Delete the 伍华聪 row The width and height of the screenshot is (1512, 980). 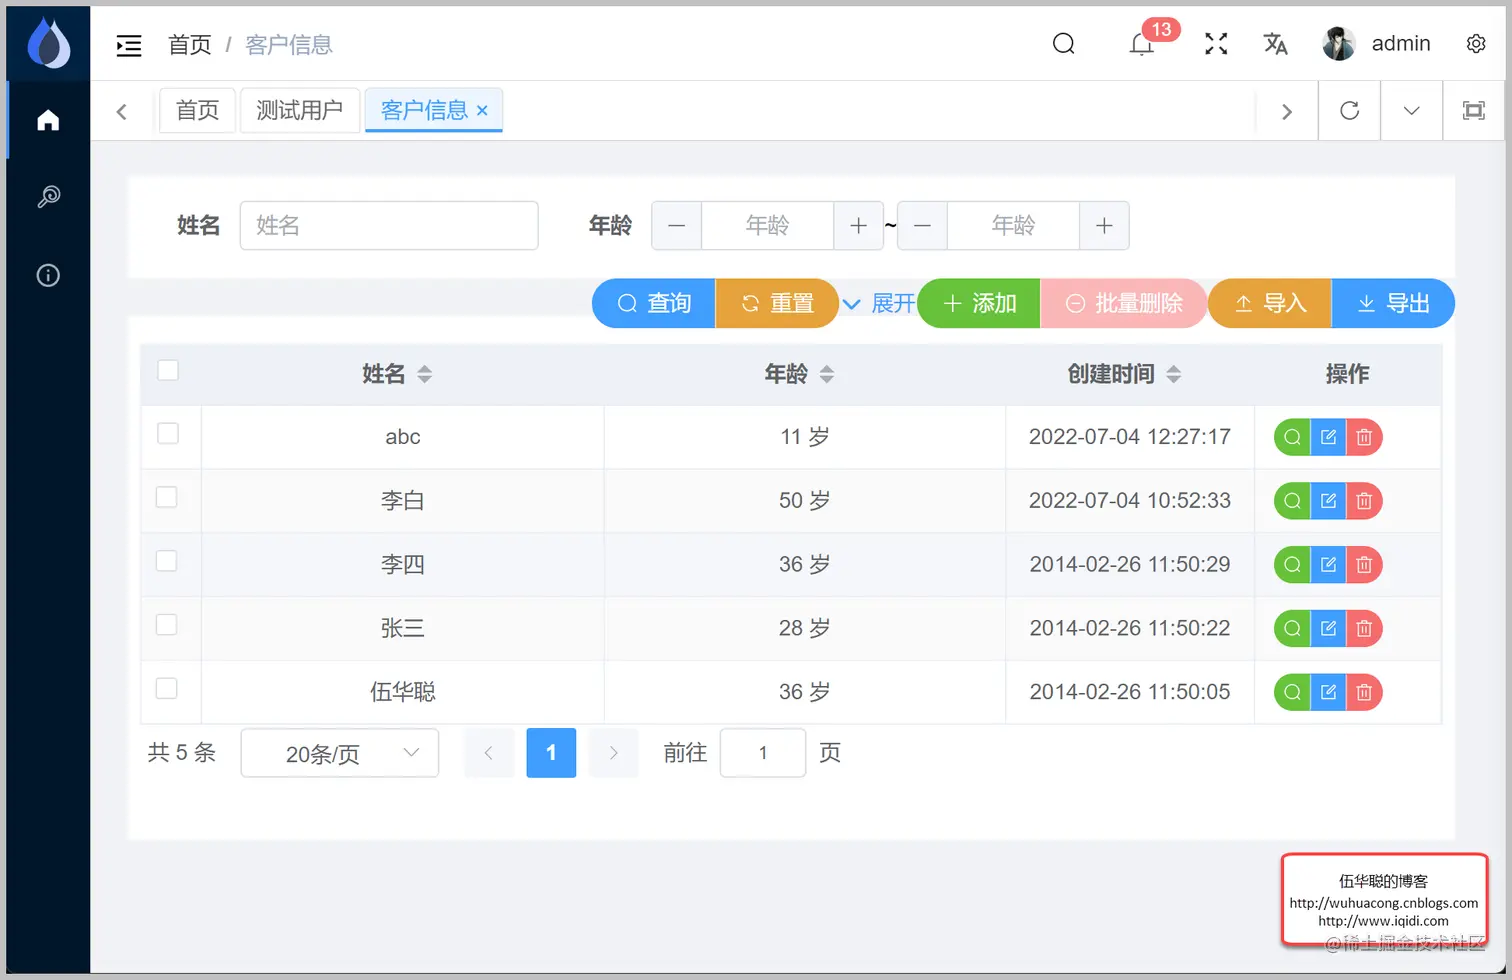point(1364,692)
